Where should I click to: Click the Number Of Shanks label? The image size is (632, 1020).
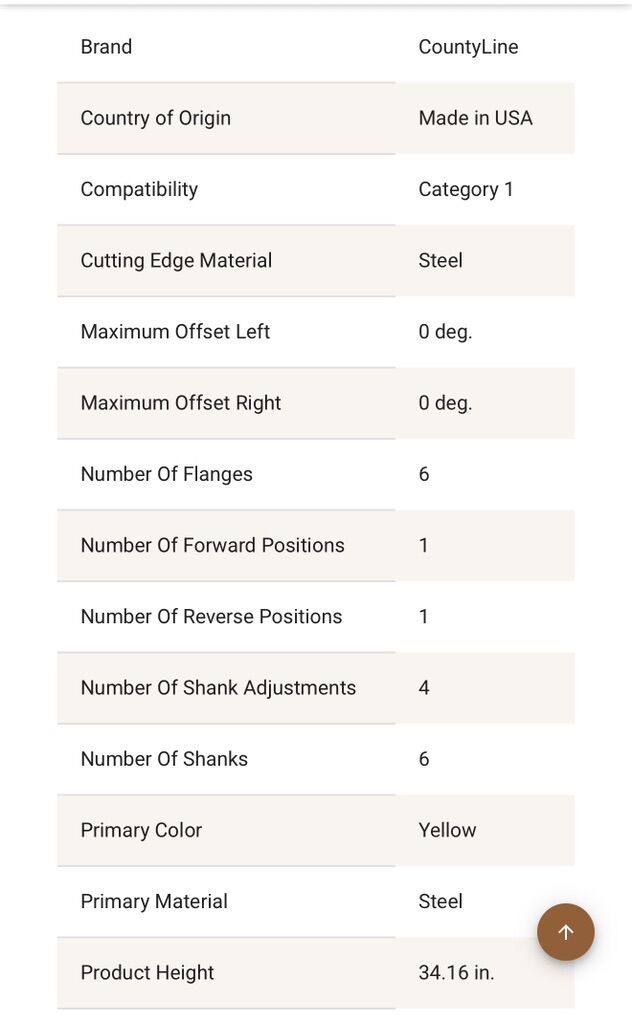[x=164, y=759]
